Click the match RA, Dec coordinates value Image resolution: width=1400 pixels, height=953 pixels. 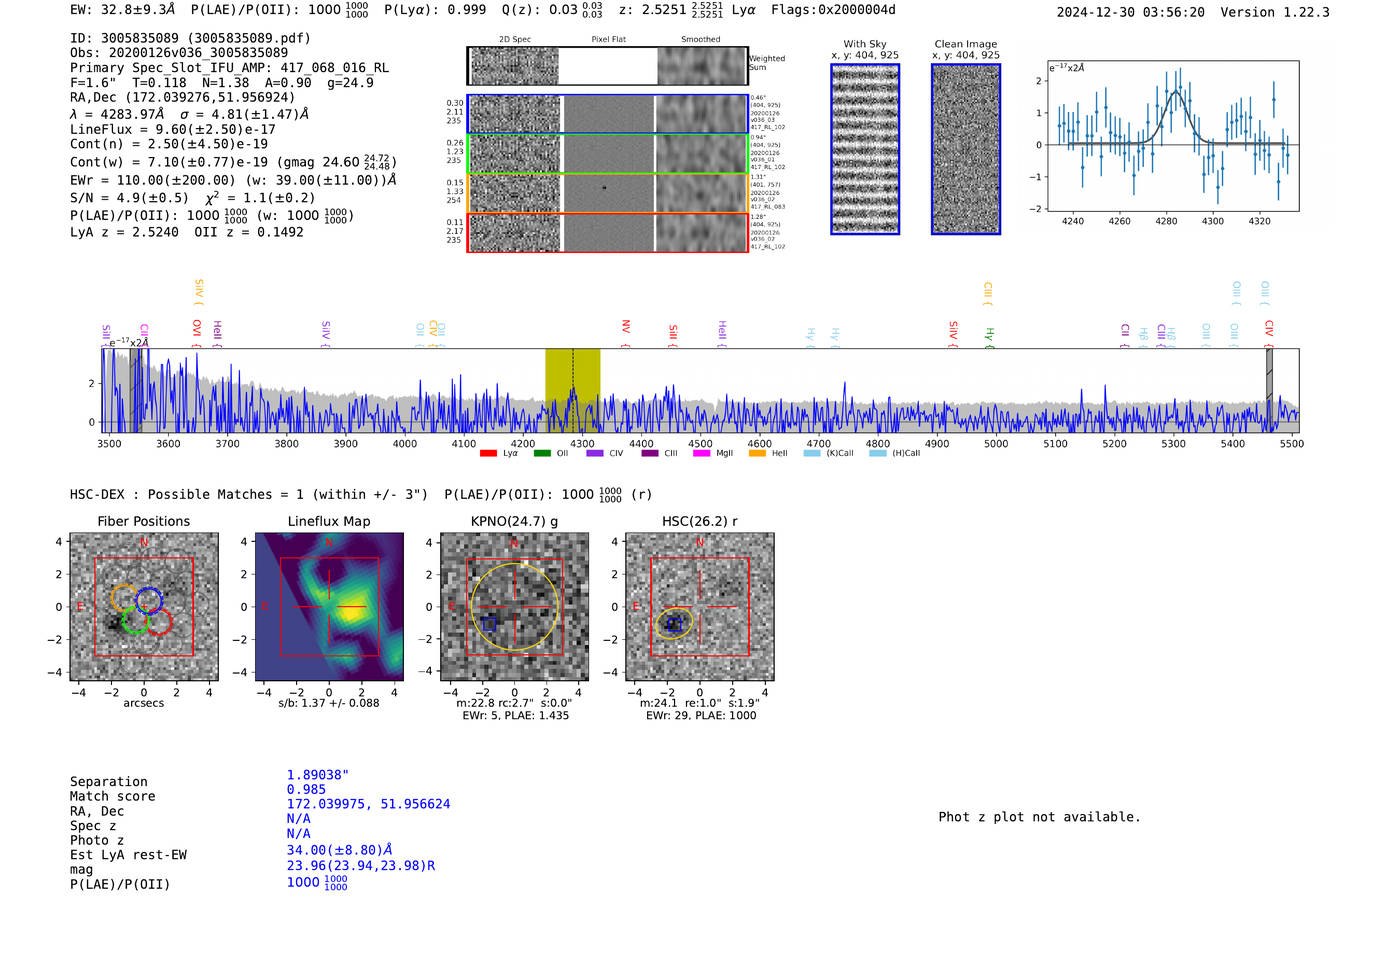(x=368, y=804)
